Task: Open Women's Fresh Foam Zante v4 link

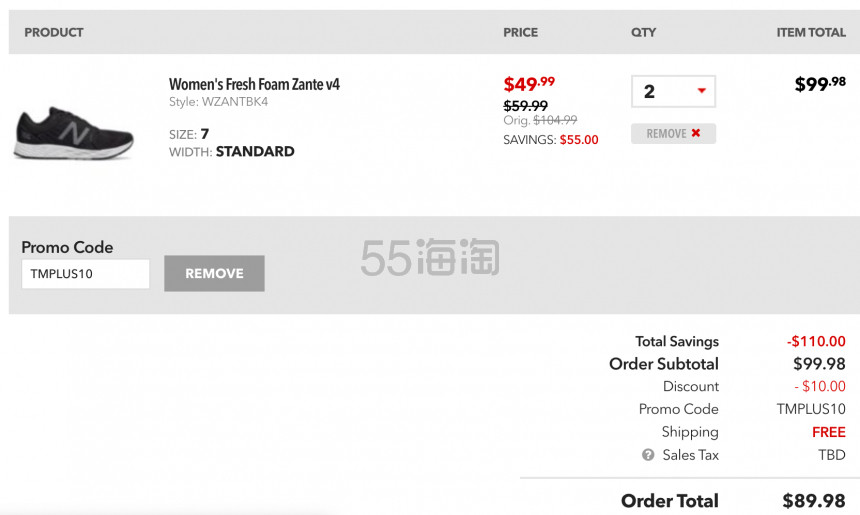Action: click(254, 84)
